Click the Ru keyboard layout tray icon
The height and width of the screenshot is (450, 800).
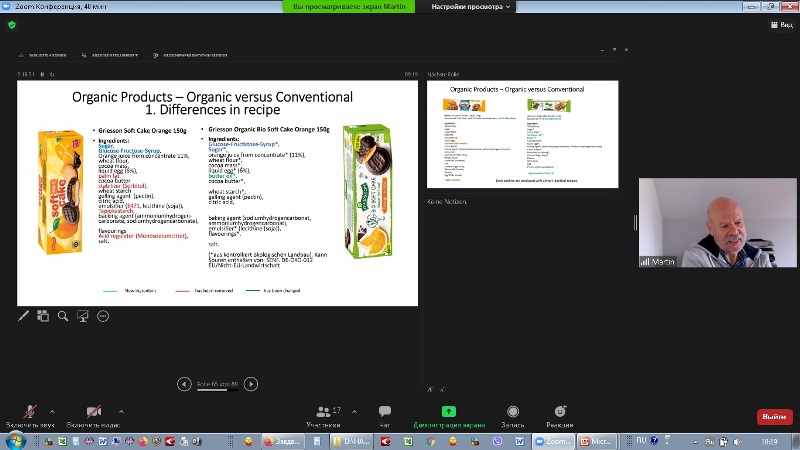[710, 442]
